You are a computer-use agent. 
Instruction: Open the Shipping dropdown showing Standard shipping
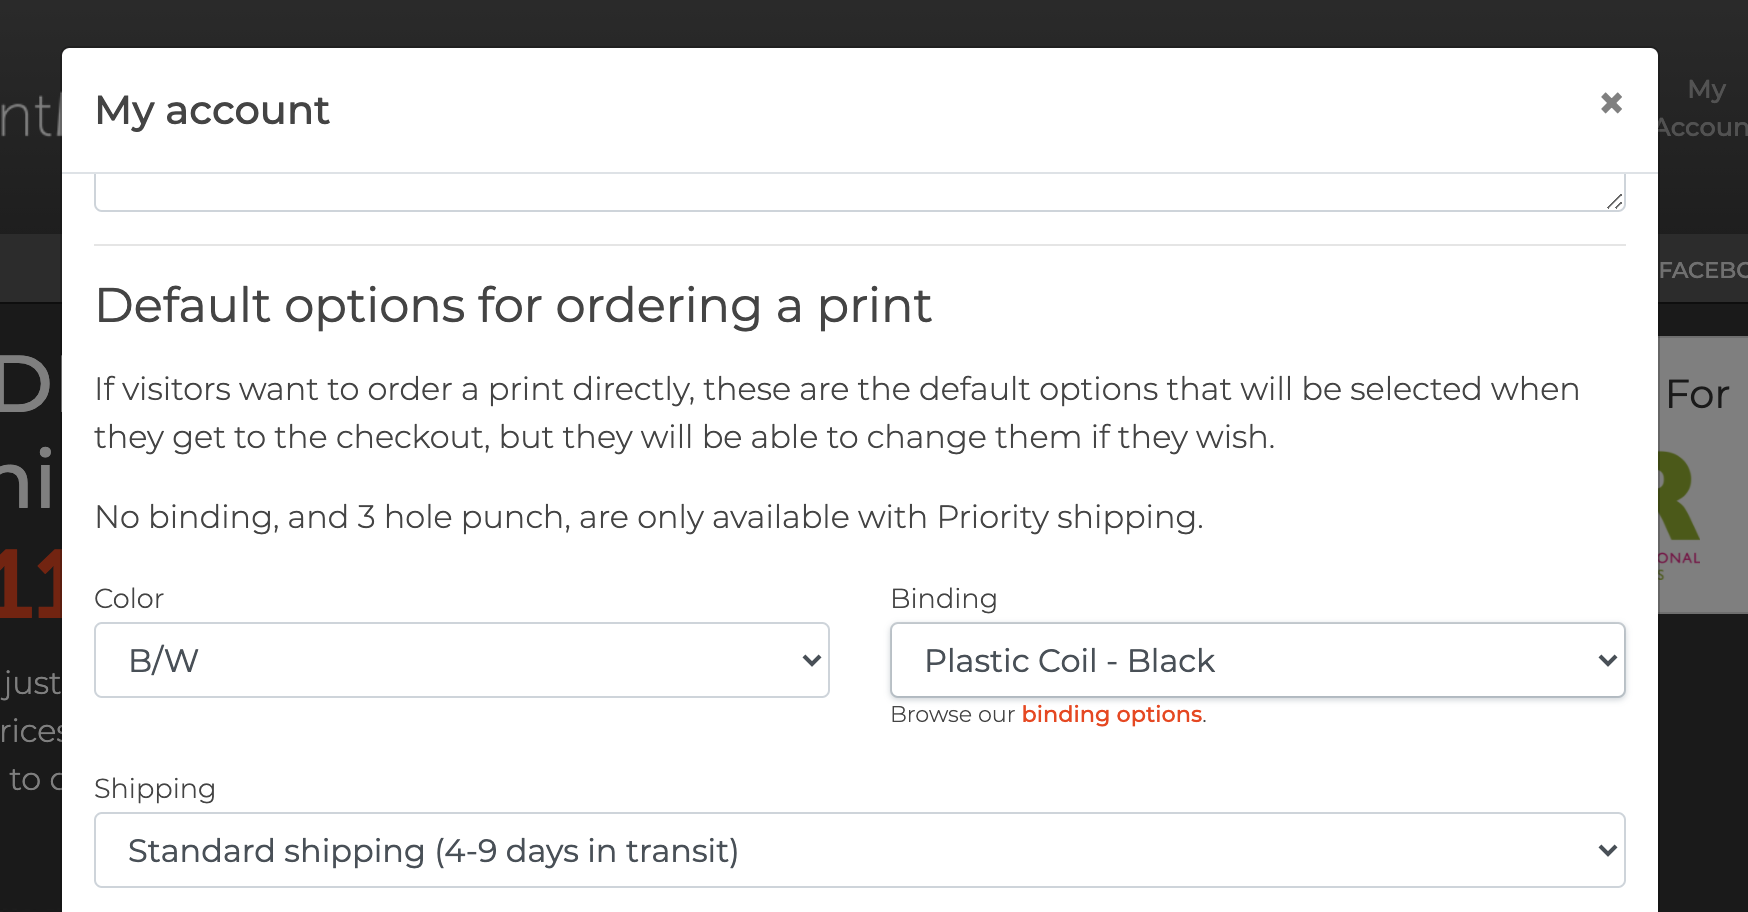click(860, 850)
